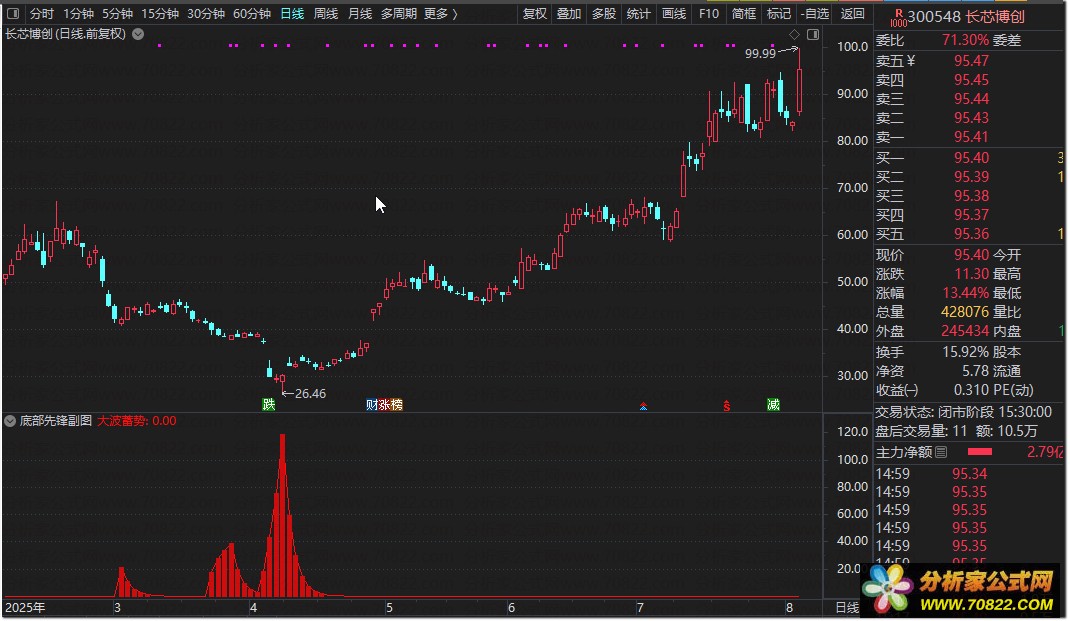The height and width of the screenshot is (621, 1070).
Task: Click the 净资 5.78 value
Action: pyautogui.click(x=975, y=372)
